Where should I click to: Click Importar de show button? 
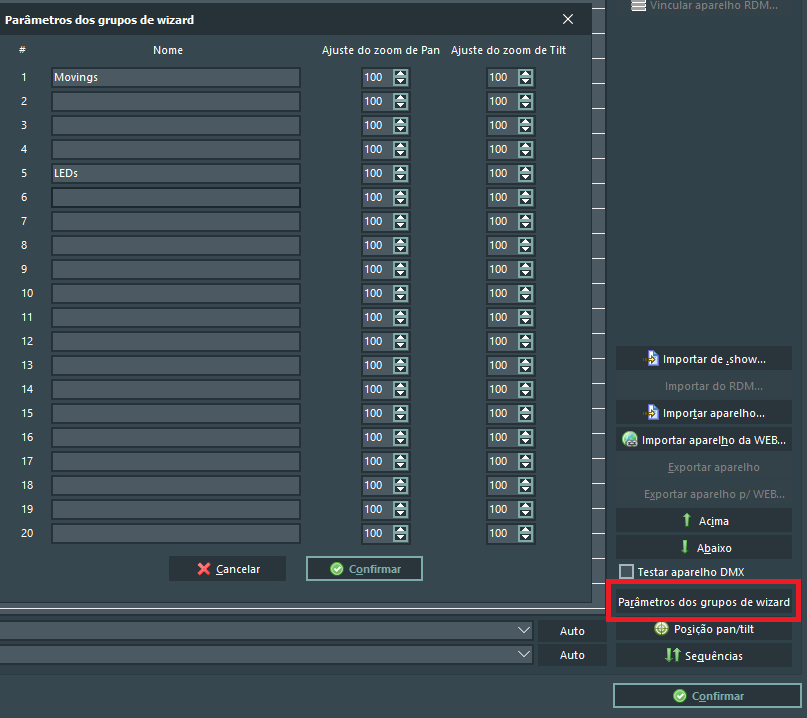(703, 359)
